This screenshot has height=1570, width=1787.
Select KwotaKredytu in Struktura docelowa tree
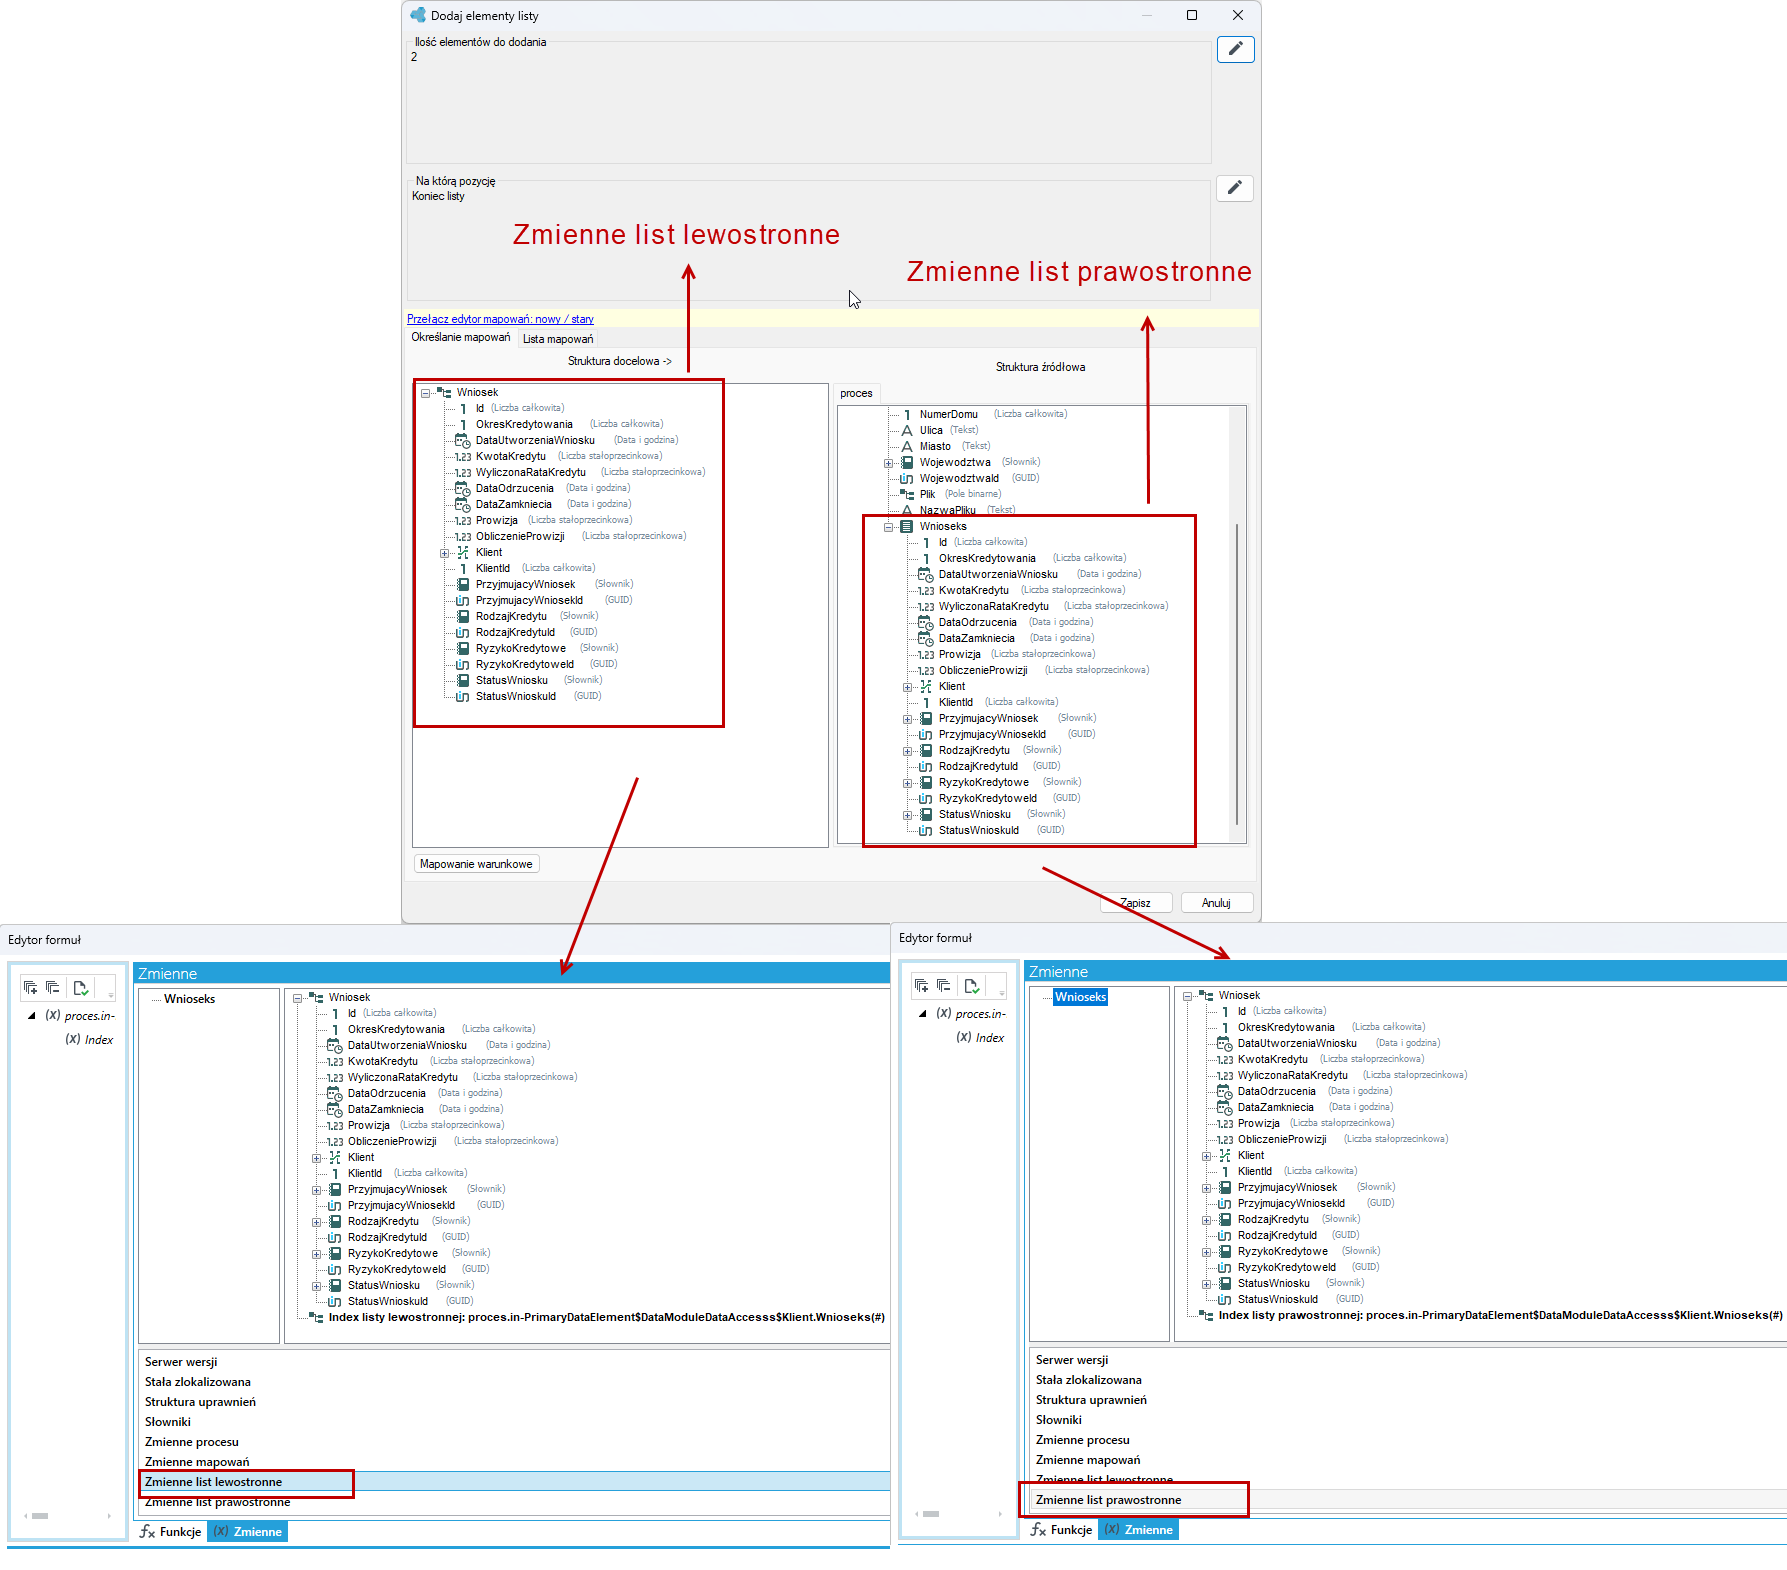(511, 457)
